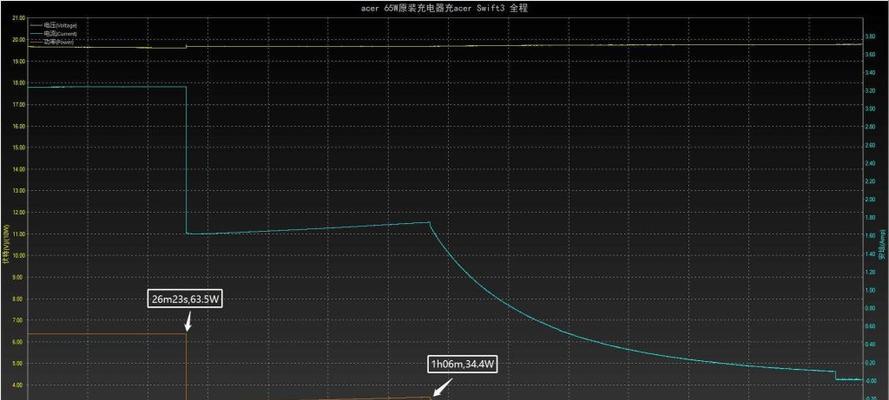Click the left axis value 4.00
The width and height of the screenshot is (889, 400).
coord(20,385)
